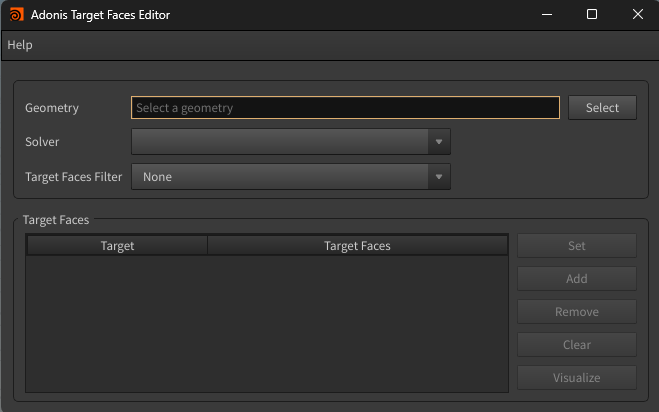The width and height of the screenshot is (659, 412).
Task: Click the Target Faces column header
Action: (357, 246)
